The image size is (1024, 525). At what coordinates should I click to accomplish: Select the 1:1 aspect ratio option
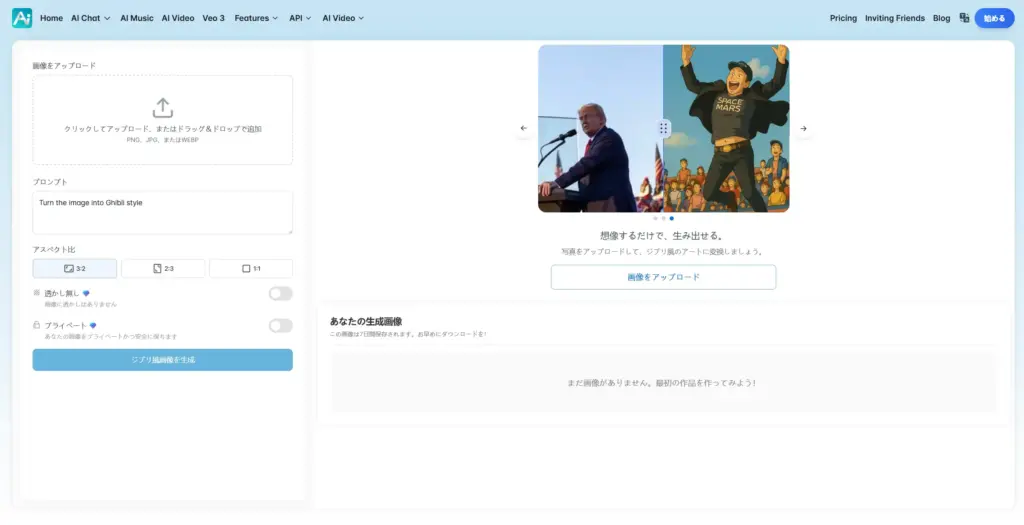[251, 268]
